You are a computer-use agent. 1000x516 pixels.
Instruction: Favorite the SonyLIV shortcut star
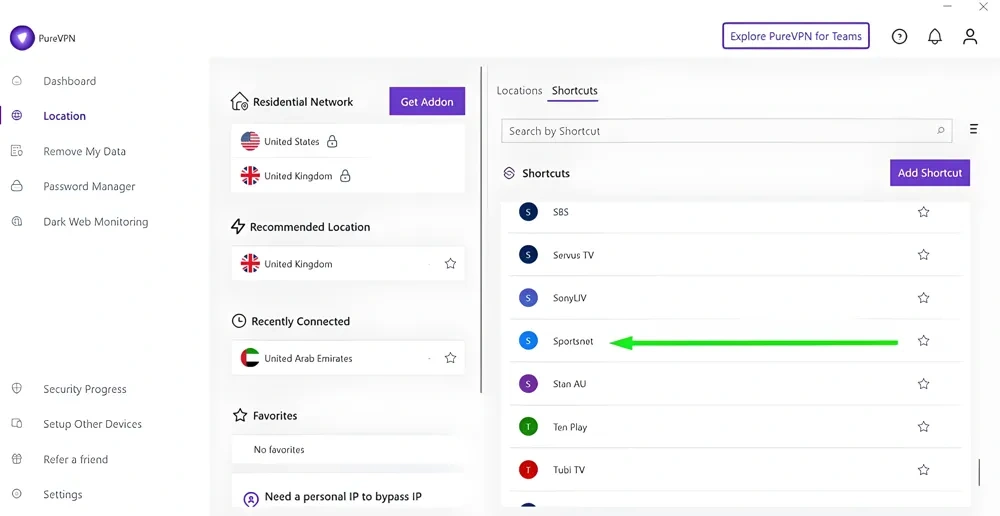click(923, 298)
